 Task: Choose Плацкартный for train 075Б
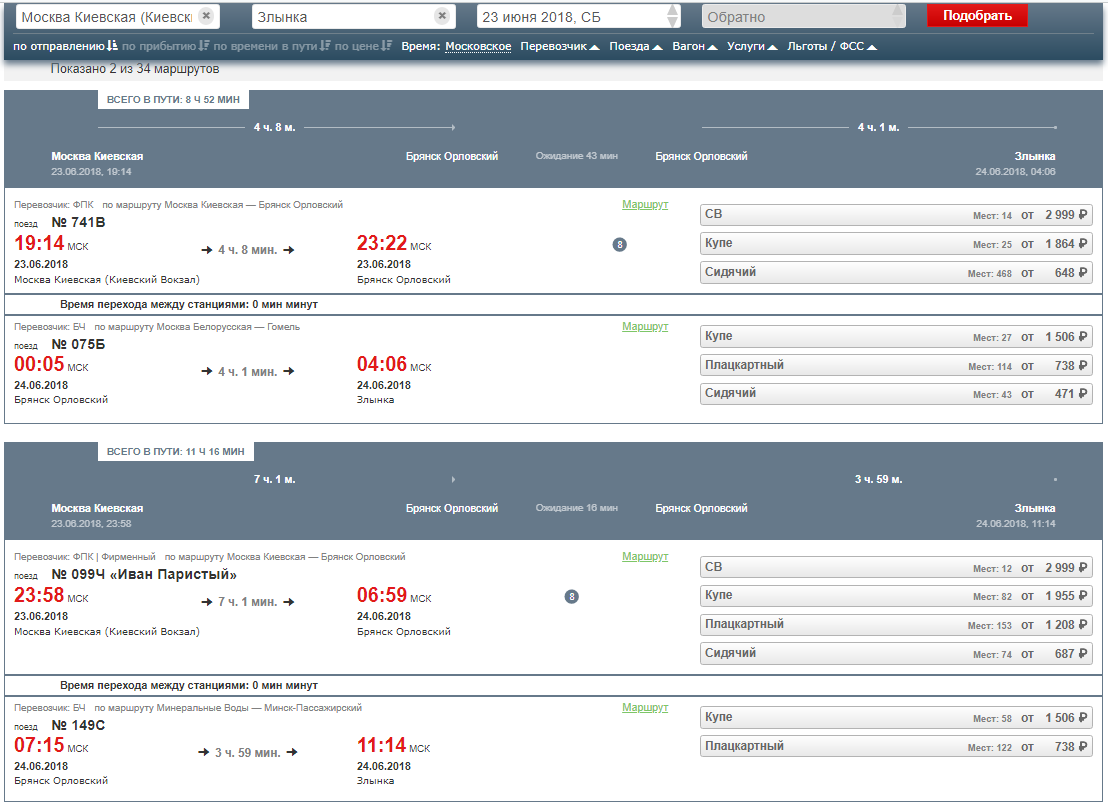[896, 366]
